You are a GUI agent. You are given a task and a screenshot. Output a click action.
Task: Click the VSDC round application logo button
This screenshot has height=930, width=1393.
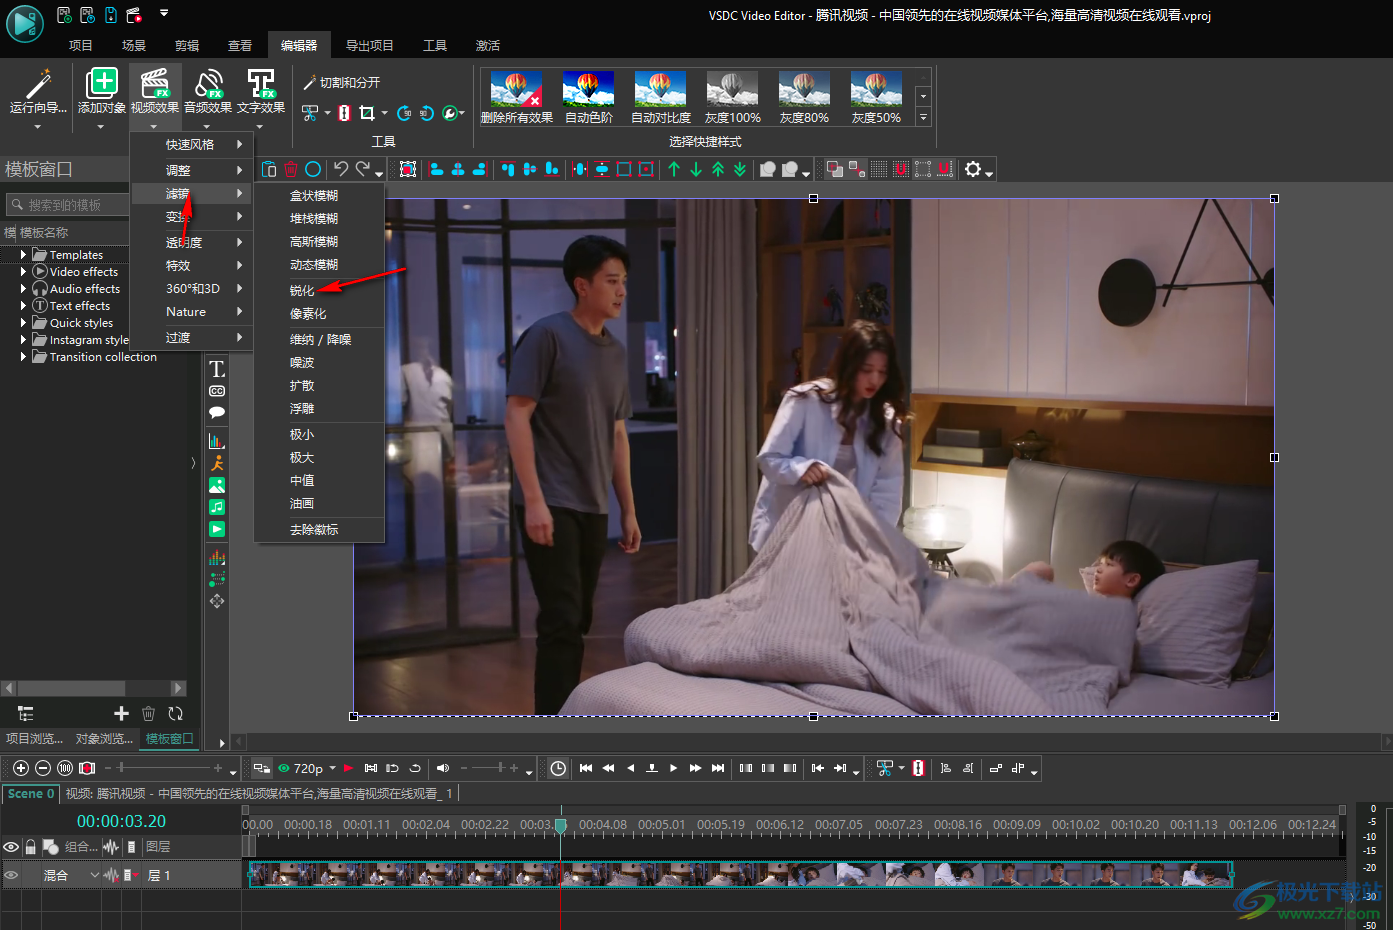(x=24, y=23)
